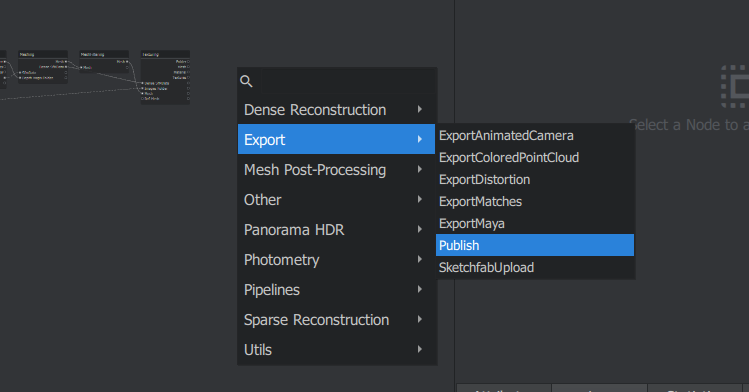Viewport: 749px width, 392px height.
Task: Add an ExportMatches node
Action: point(535,201)
